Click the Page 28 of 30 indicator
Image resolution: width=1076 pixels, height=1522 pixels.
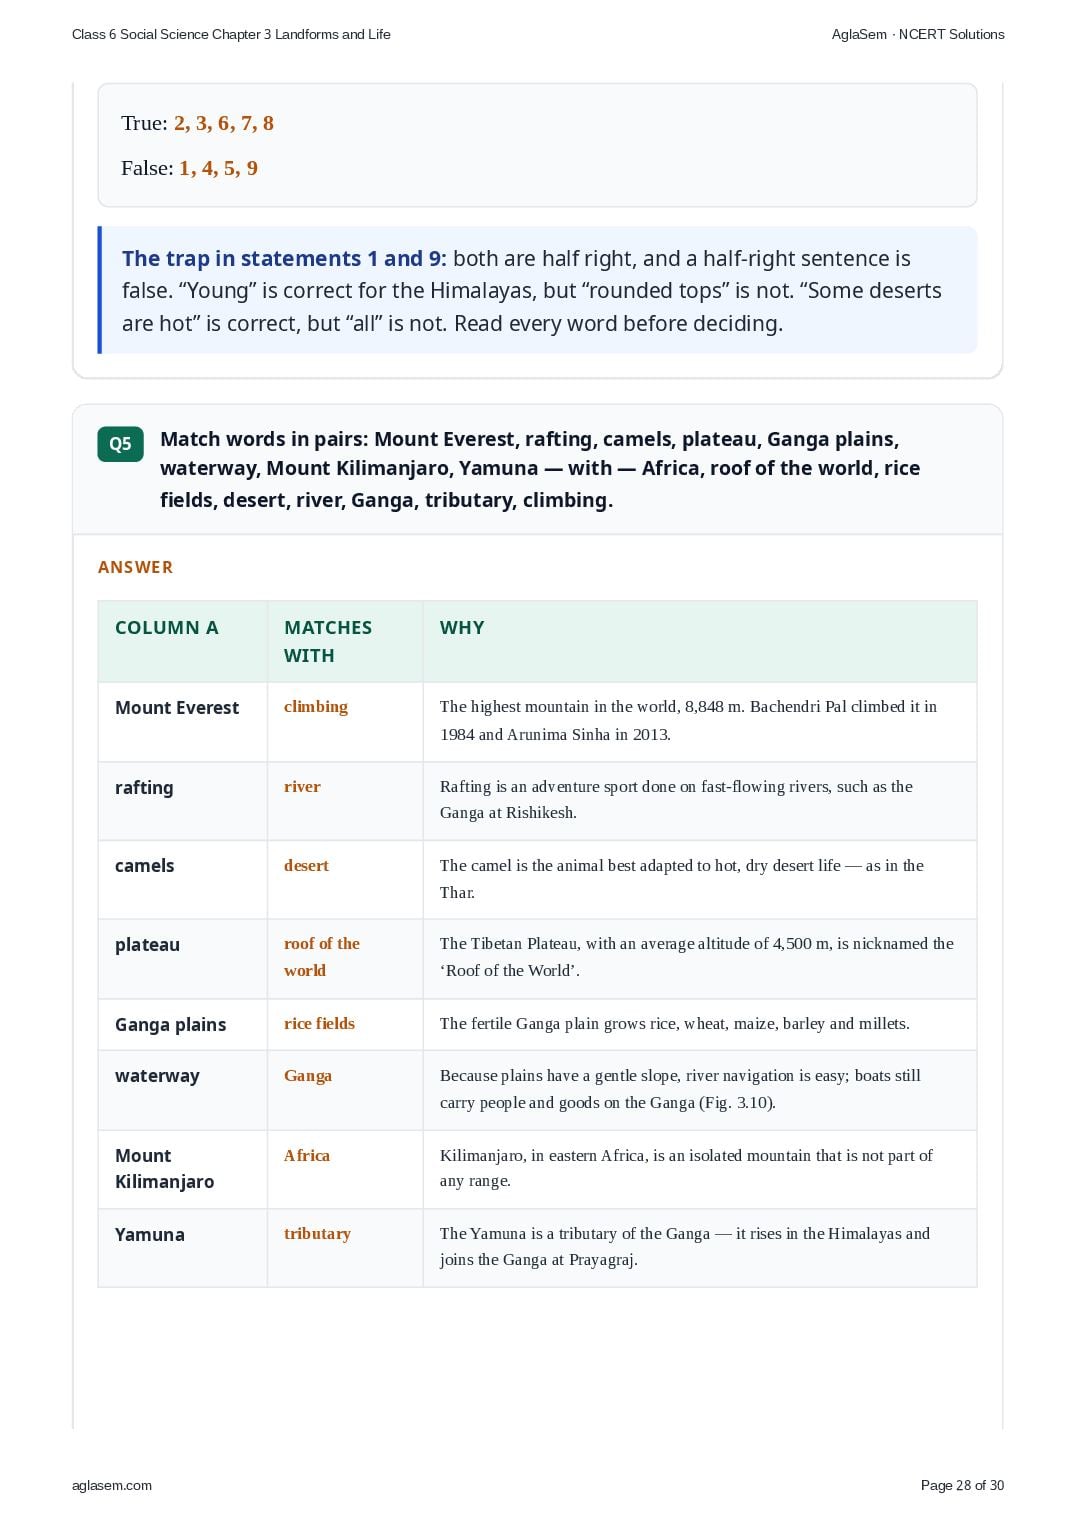pyautogui.click(x=962, y=1485)
